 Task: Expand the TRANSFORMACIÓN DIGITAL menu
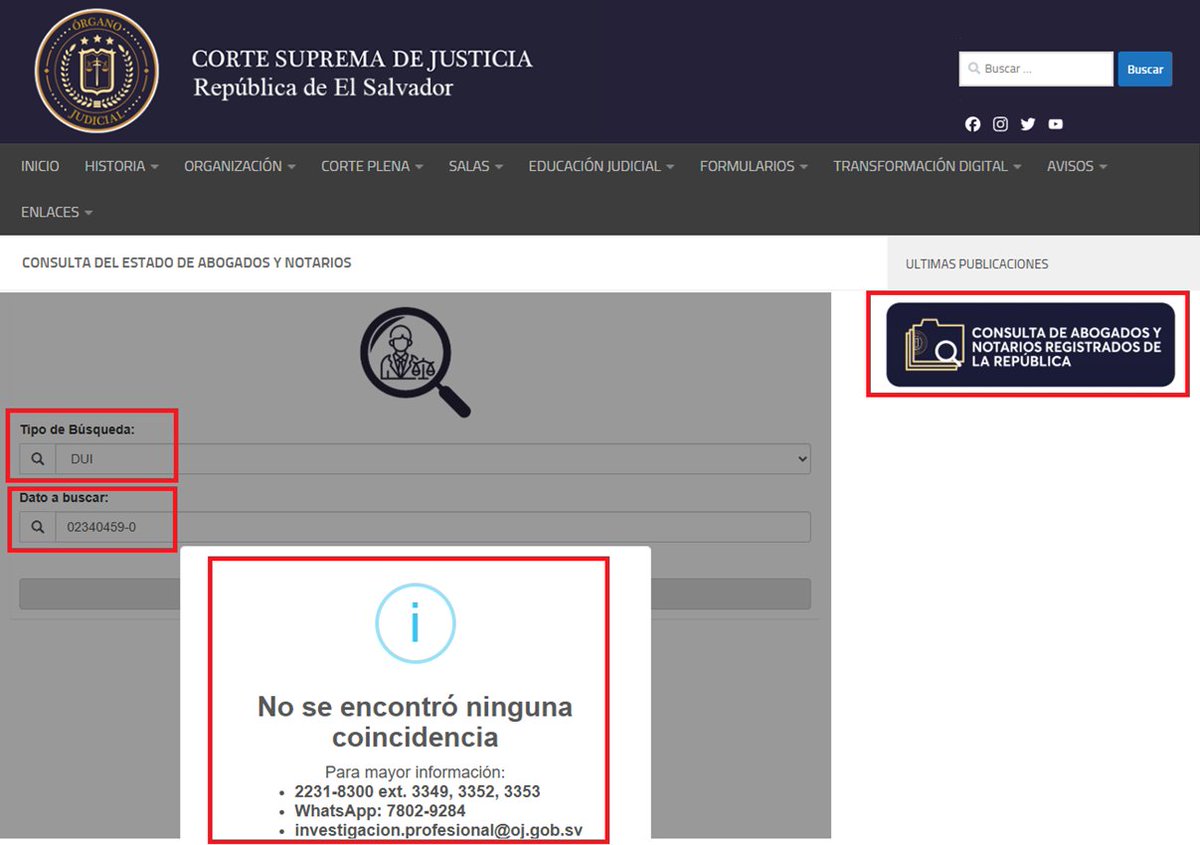click(927, 166)
